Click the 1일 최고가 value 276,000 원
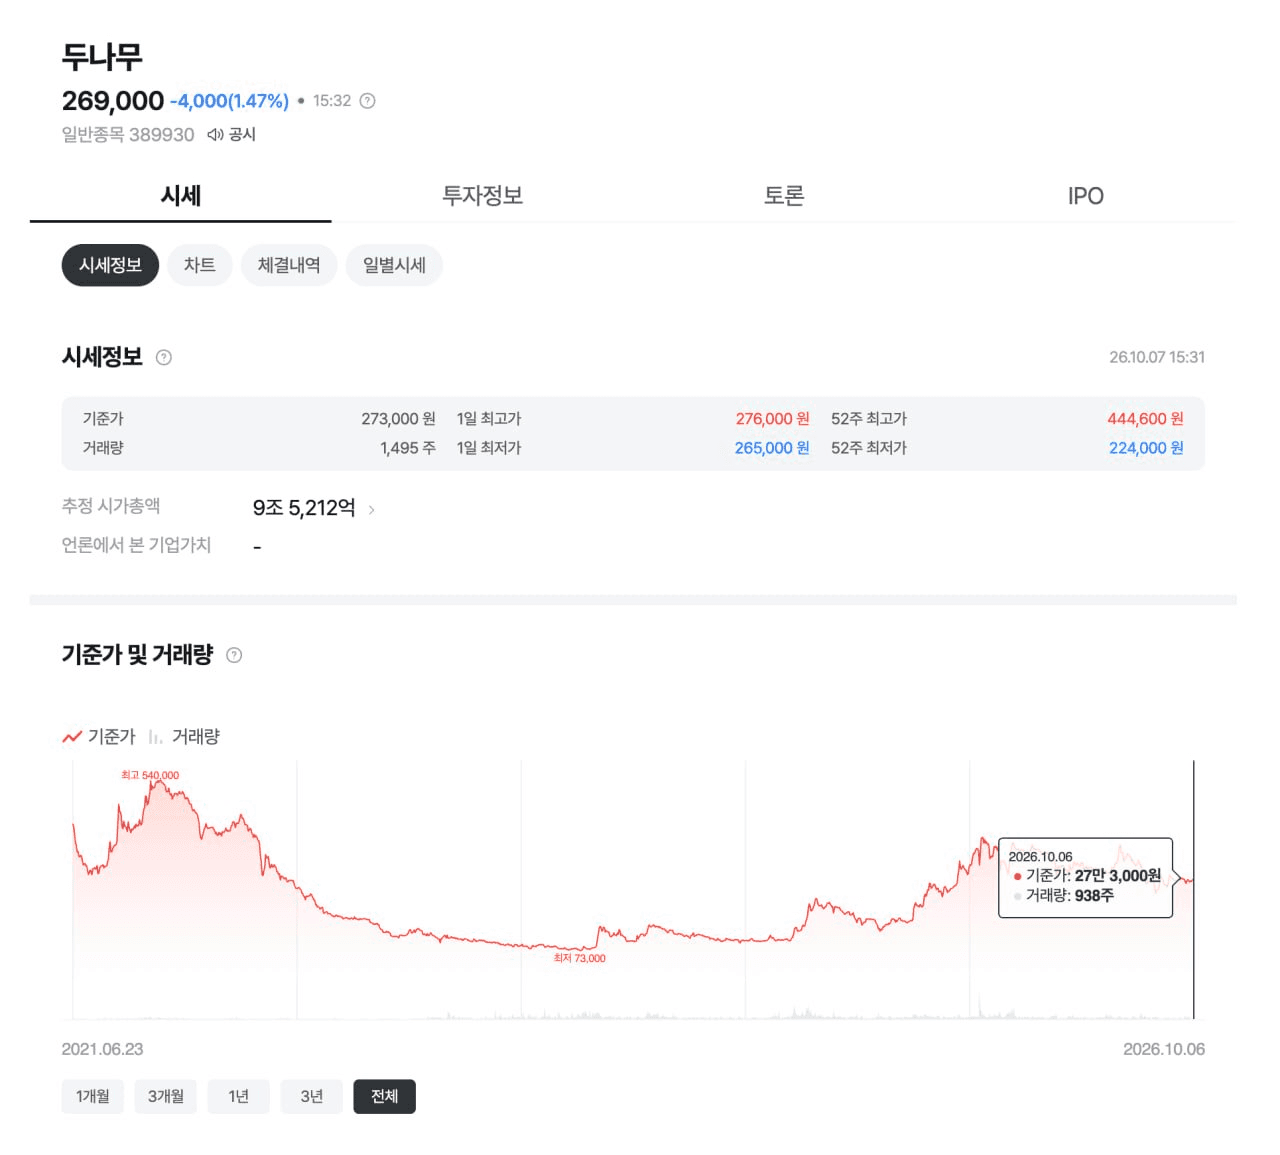Screen dimensions: 1280x1155 (772, 419)
